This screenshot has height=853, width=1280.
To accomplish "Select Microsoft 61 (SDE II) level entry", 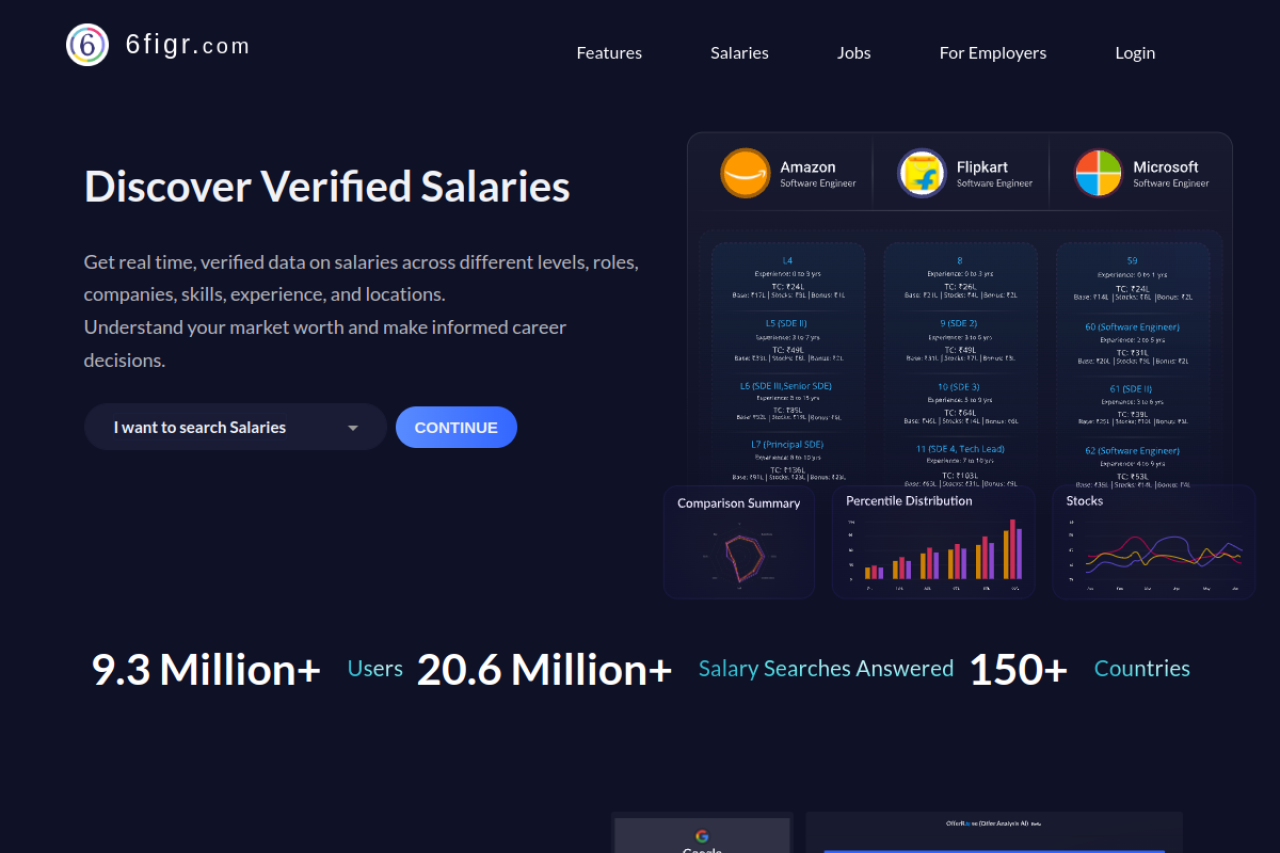I will coord(1132,389).
